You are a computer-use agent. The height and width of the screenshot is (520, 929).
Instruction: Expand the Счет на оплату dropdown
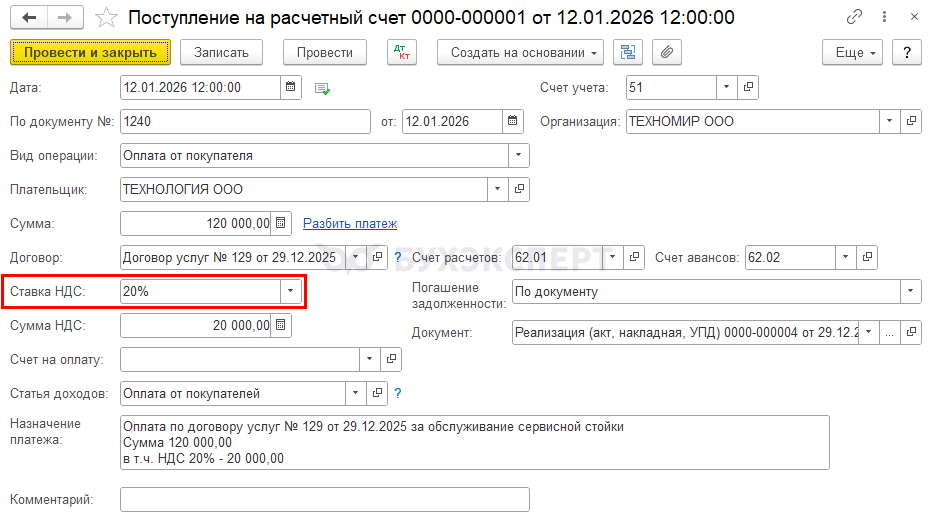pos(370,359)
